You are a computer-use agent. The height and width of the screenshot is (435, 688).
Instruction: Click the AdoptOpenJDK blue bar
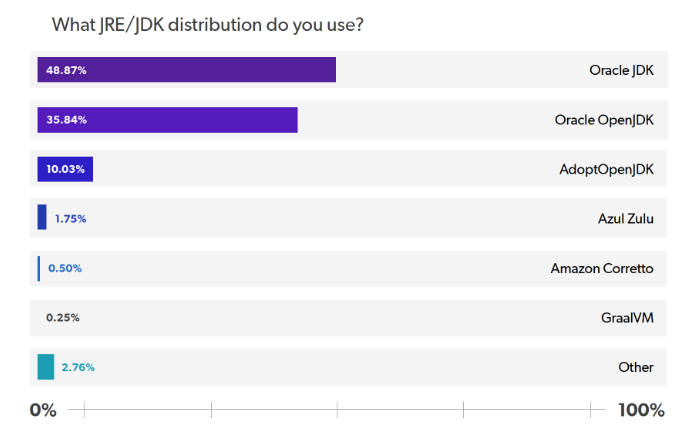pos(80,169)
